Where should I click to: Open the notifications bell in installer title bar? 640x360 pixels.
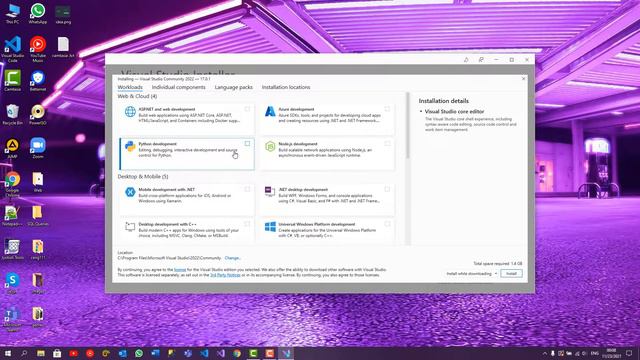pos(466,60)
